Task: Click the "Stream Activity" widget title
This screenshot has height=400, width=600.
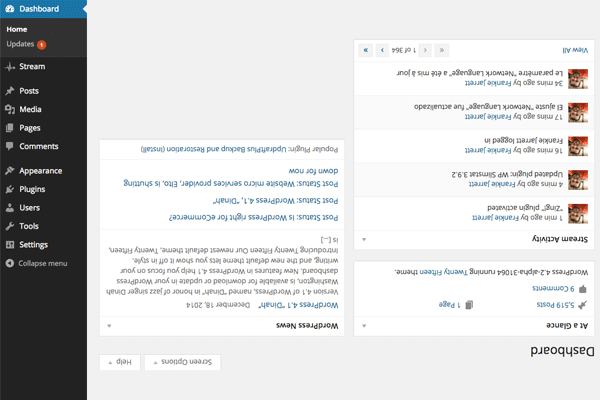Action: 560,239
